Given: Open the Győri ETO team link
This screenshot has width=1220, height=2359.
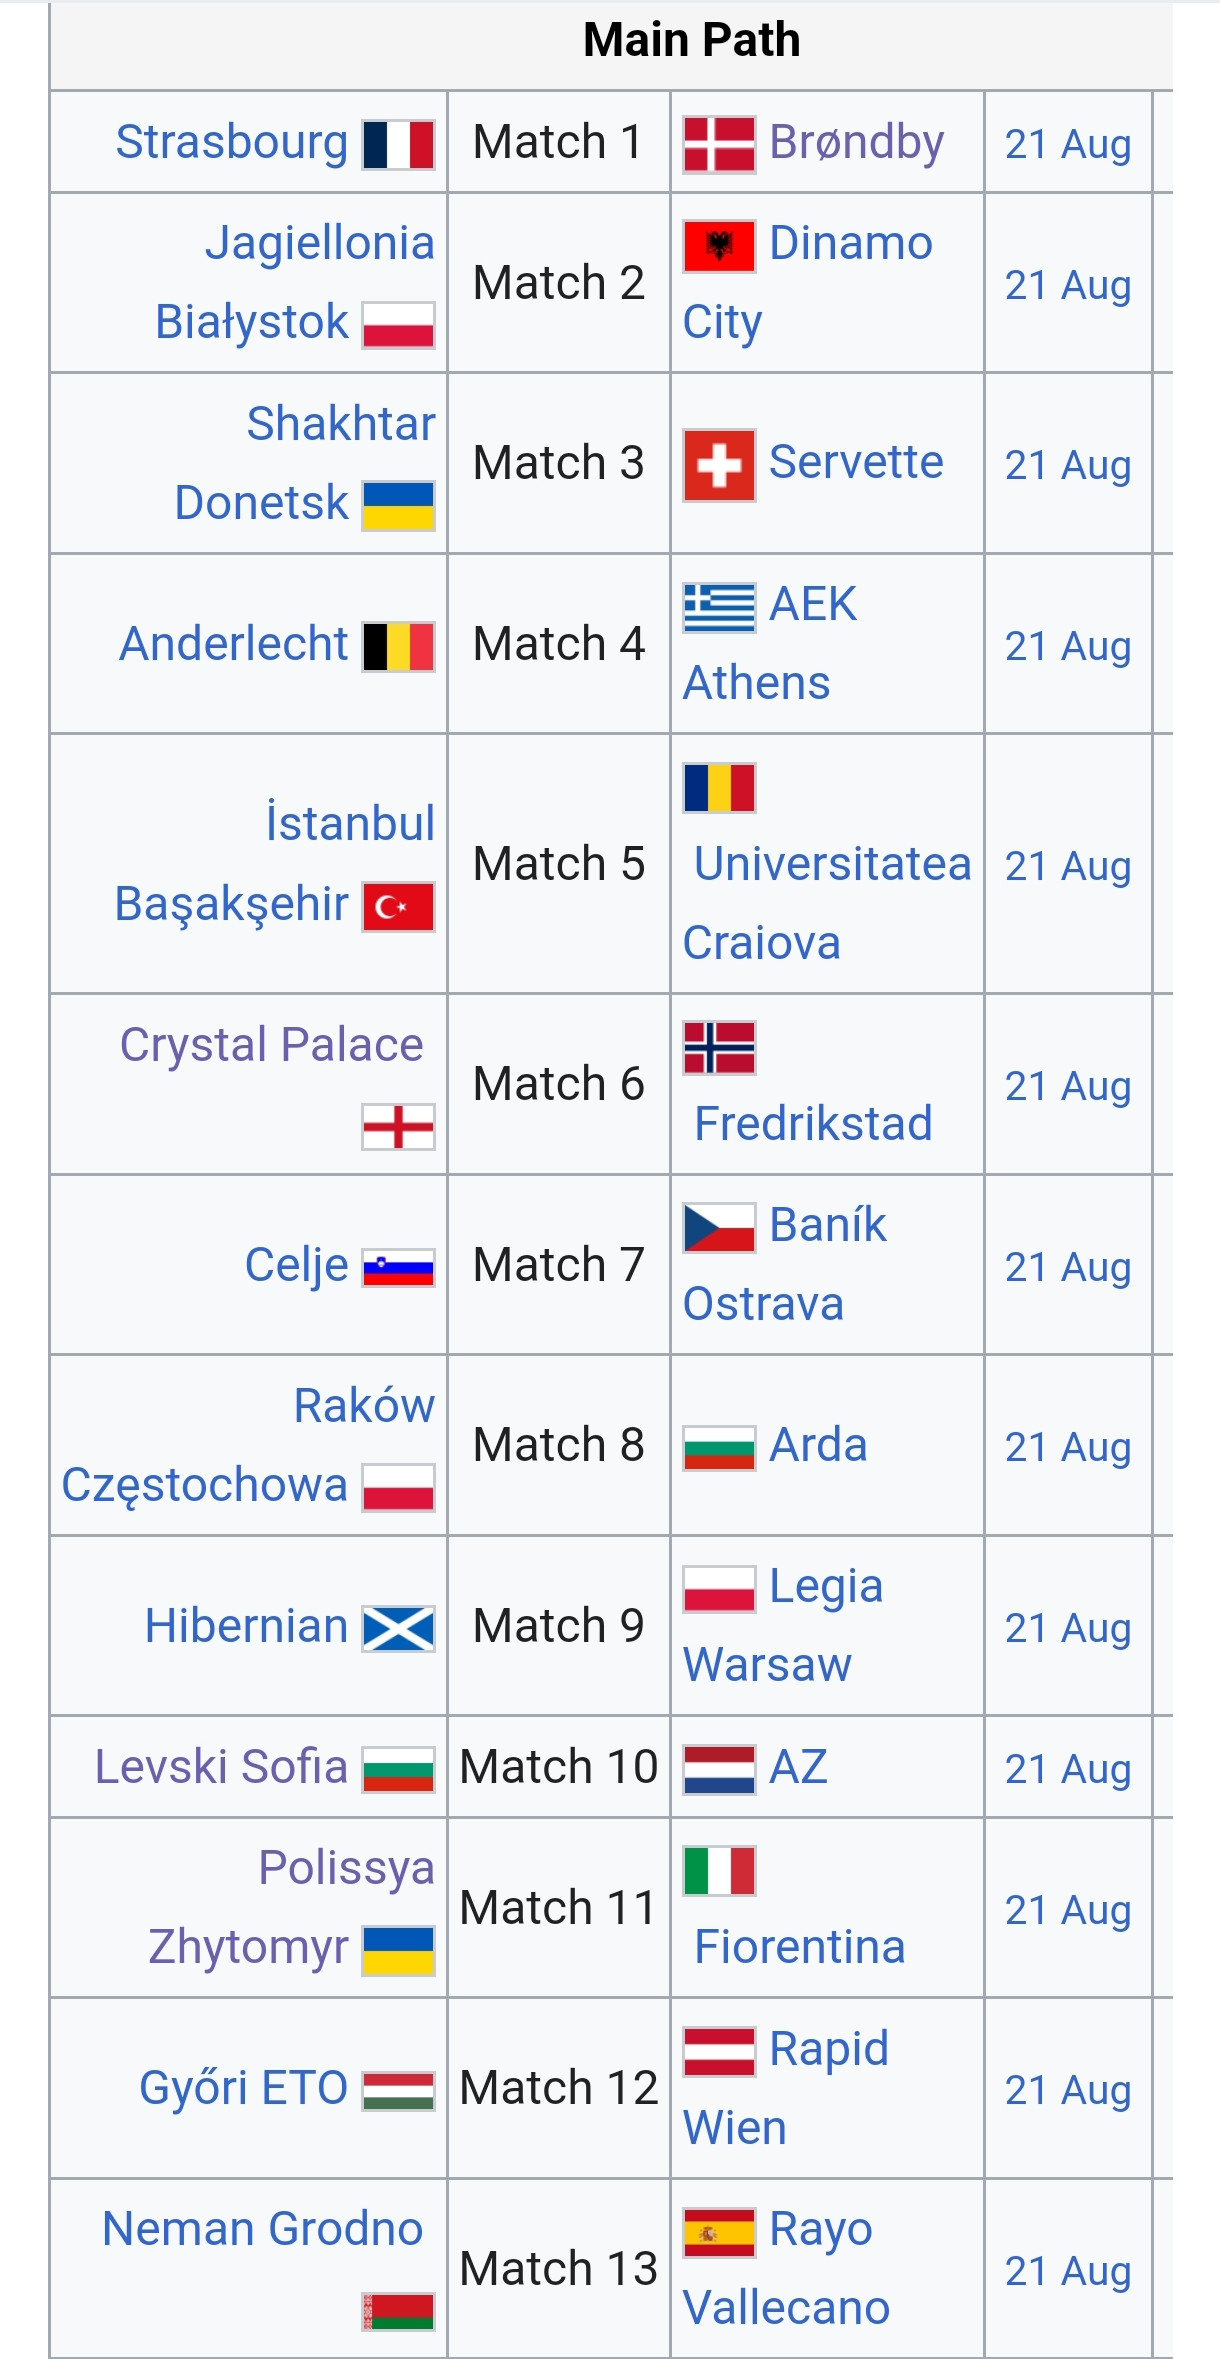Looking at the screenshot, I should 243,2089.
